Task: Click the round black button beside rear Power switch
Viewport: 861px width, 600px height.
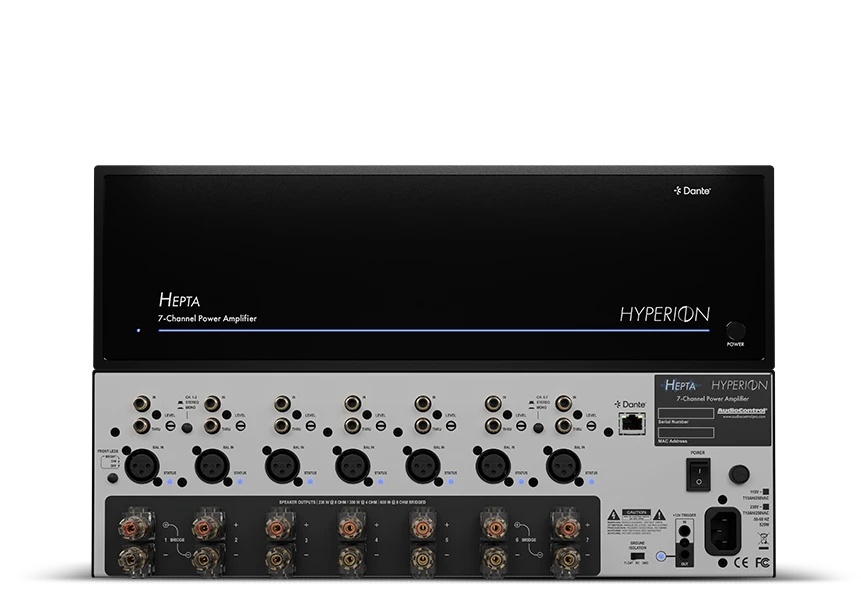Action: pyautogui.click(x=739, y=474)
